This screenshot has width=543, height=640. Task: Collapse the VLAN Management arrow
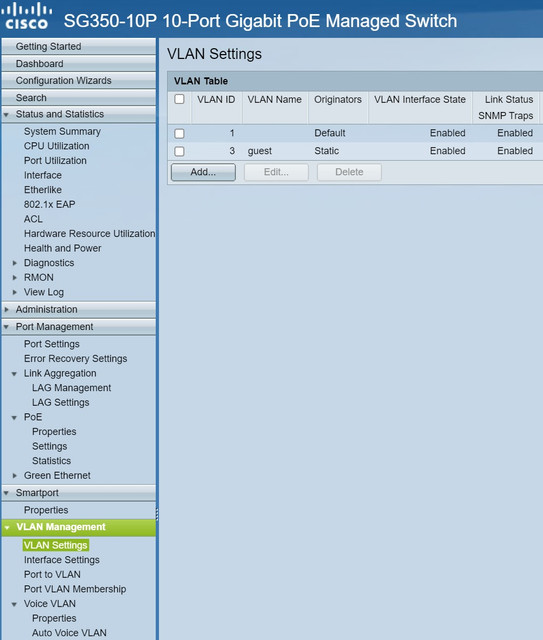[7, 528]
